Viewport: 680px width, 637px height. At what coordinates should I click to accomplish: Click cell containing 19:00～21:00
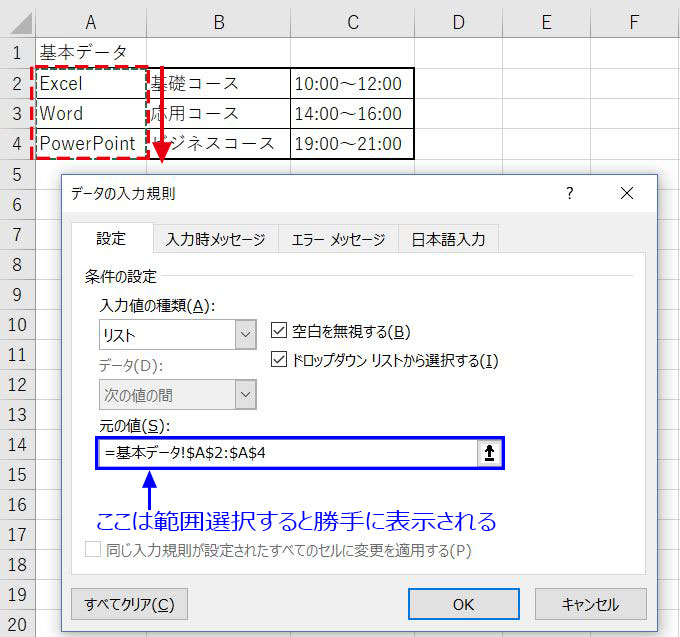tap(353, 144)
